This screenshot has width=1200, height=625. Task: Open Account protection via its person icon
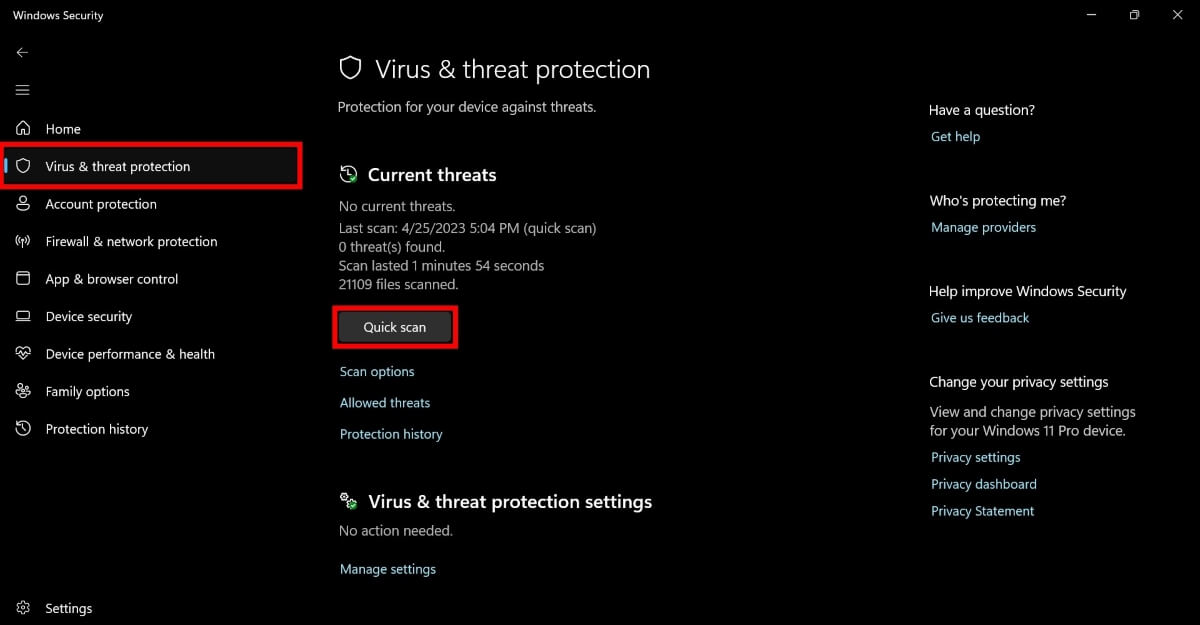pos(22,204)
